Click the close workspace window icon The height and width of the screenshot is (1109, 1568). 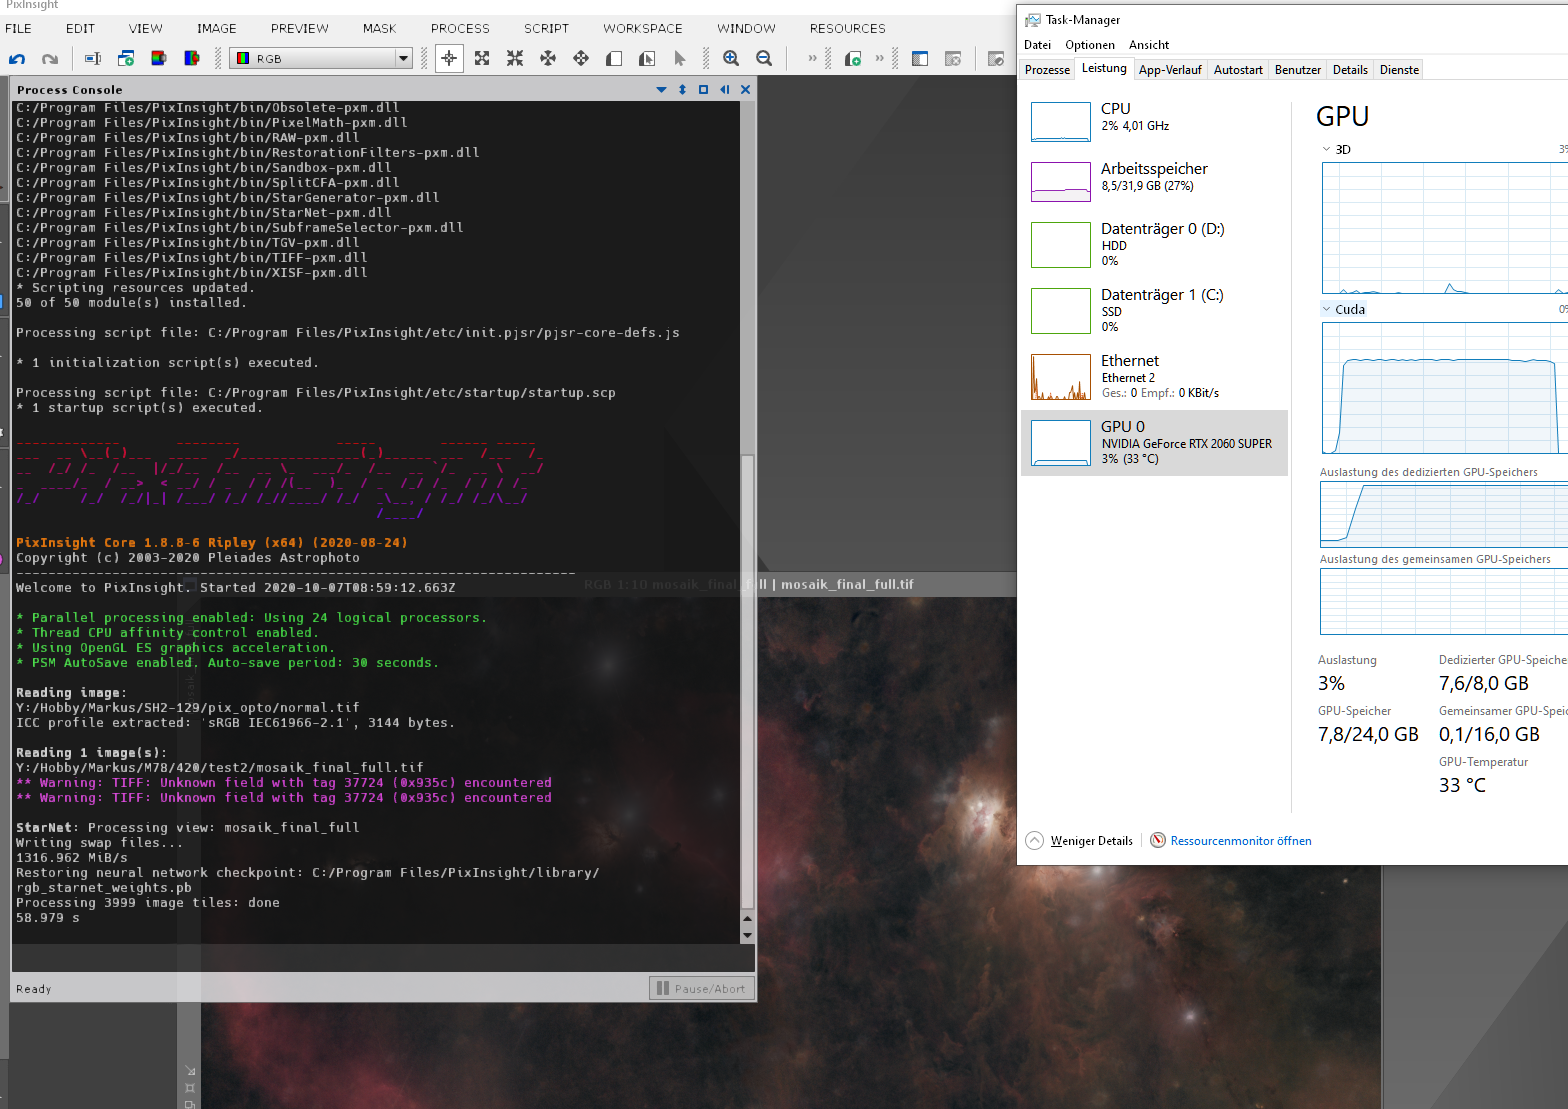[953, 59]
